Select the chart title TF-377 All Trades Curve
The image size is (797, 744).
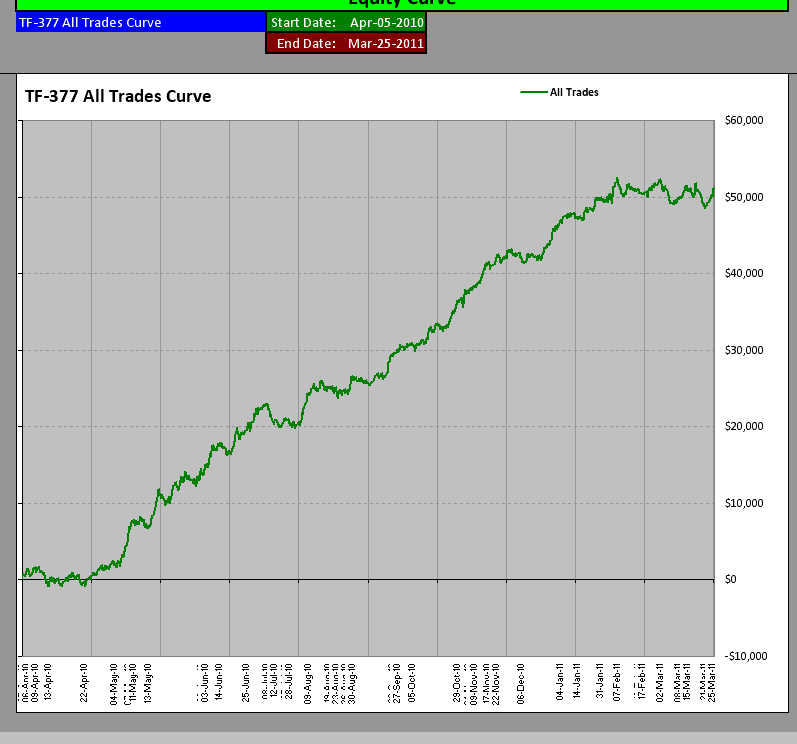coord(118,97)
